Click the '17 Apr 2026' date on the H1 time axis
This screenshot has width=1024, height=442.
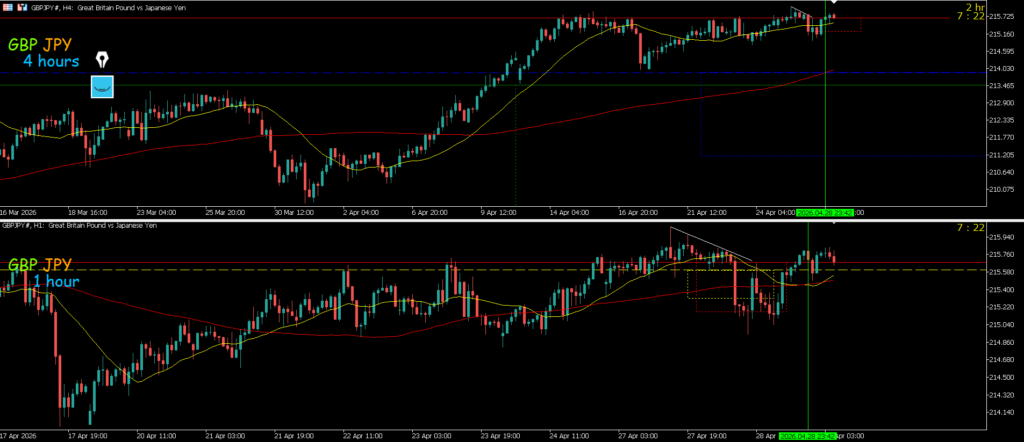18,435
